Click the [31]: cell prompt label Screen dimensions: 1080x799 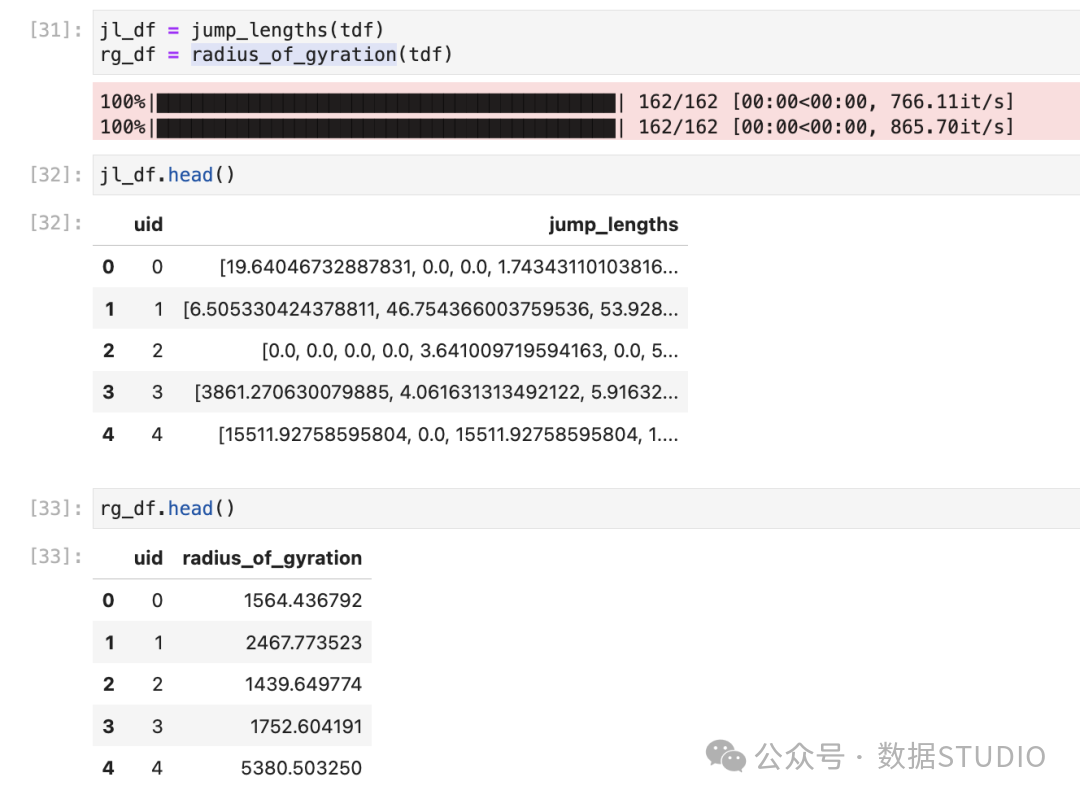[56, 30]
